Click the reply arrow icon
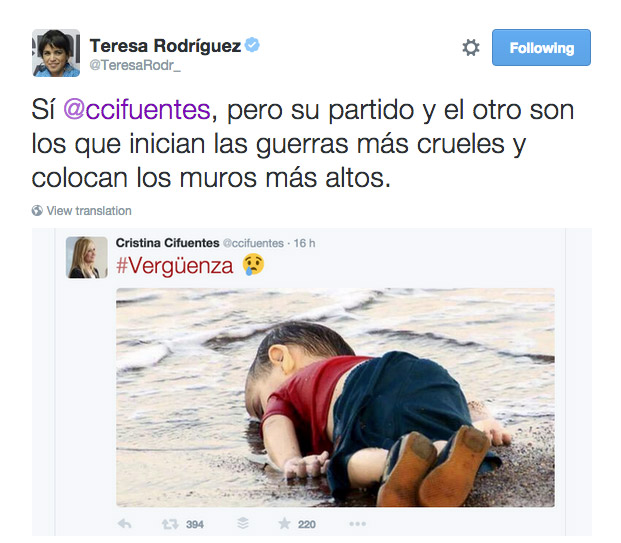 point(125,524)
